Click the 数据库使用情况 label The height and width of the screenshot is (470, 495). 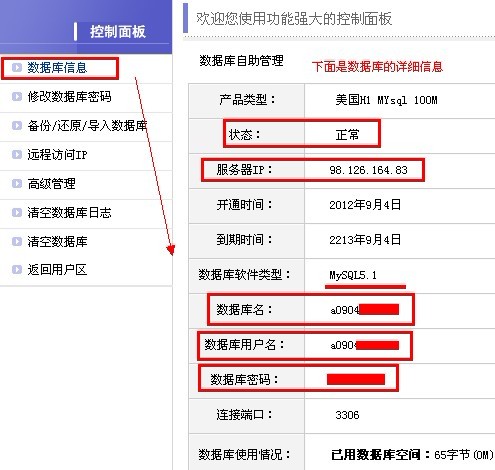[244, 454]
